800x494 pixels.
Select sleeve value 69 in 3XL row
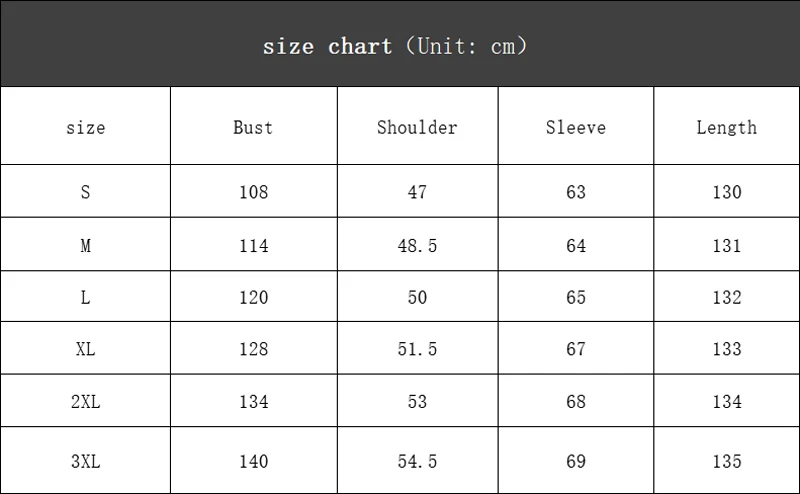click(576, 461)
